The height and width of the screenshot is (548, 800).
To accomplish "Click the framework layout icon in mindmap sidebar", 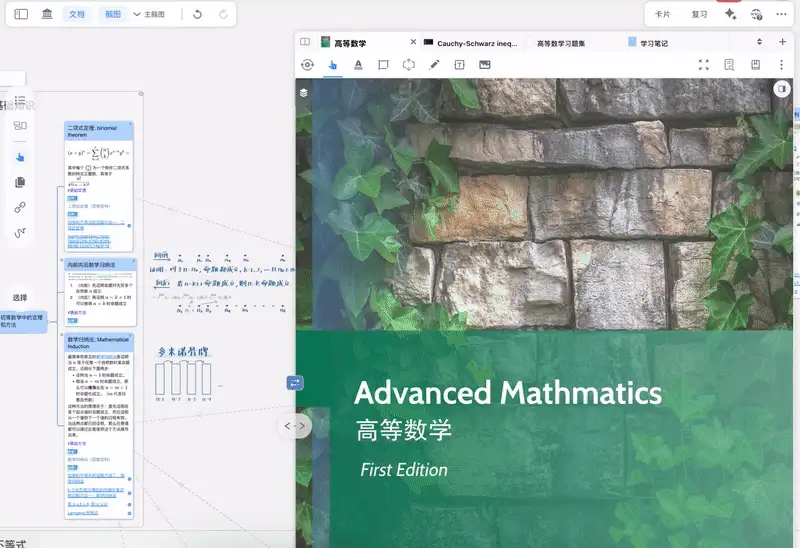I will point(20,126).
